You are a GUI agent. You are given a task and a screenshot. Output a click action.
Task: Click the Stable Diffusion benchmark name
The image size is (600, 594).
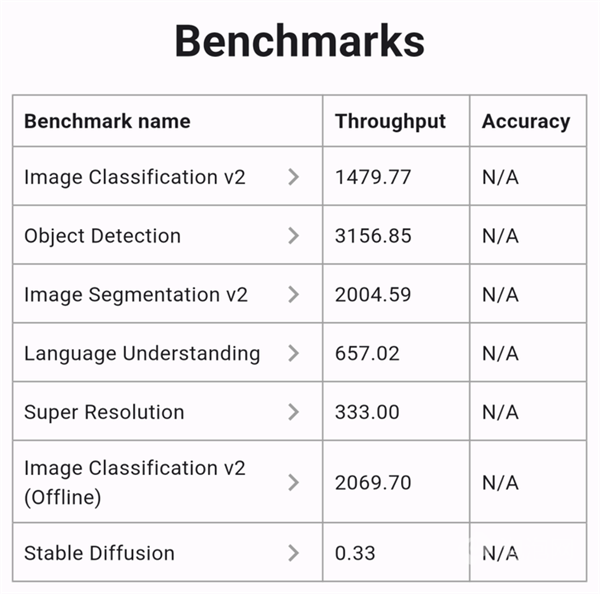coord(99,553)
